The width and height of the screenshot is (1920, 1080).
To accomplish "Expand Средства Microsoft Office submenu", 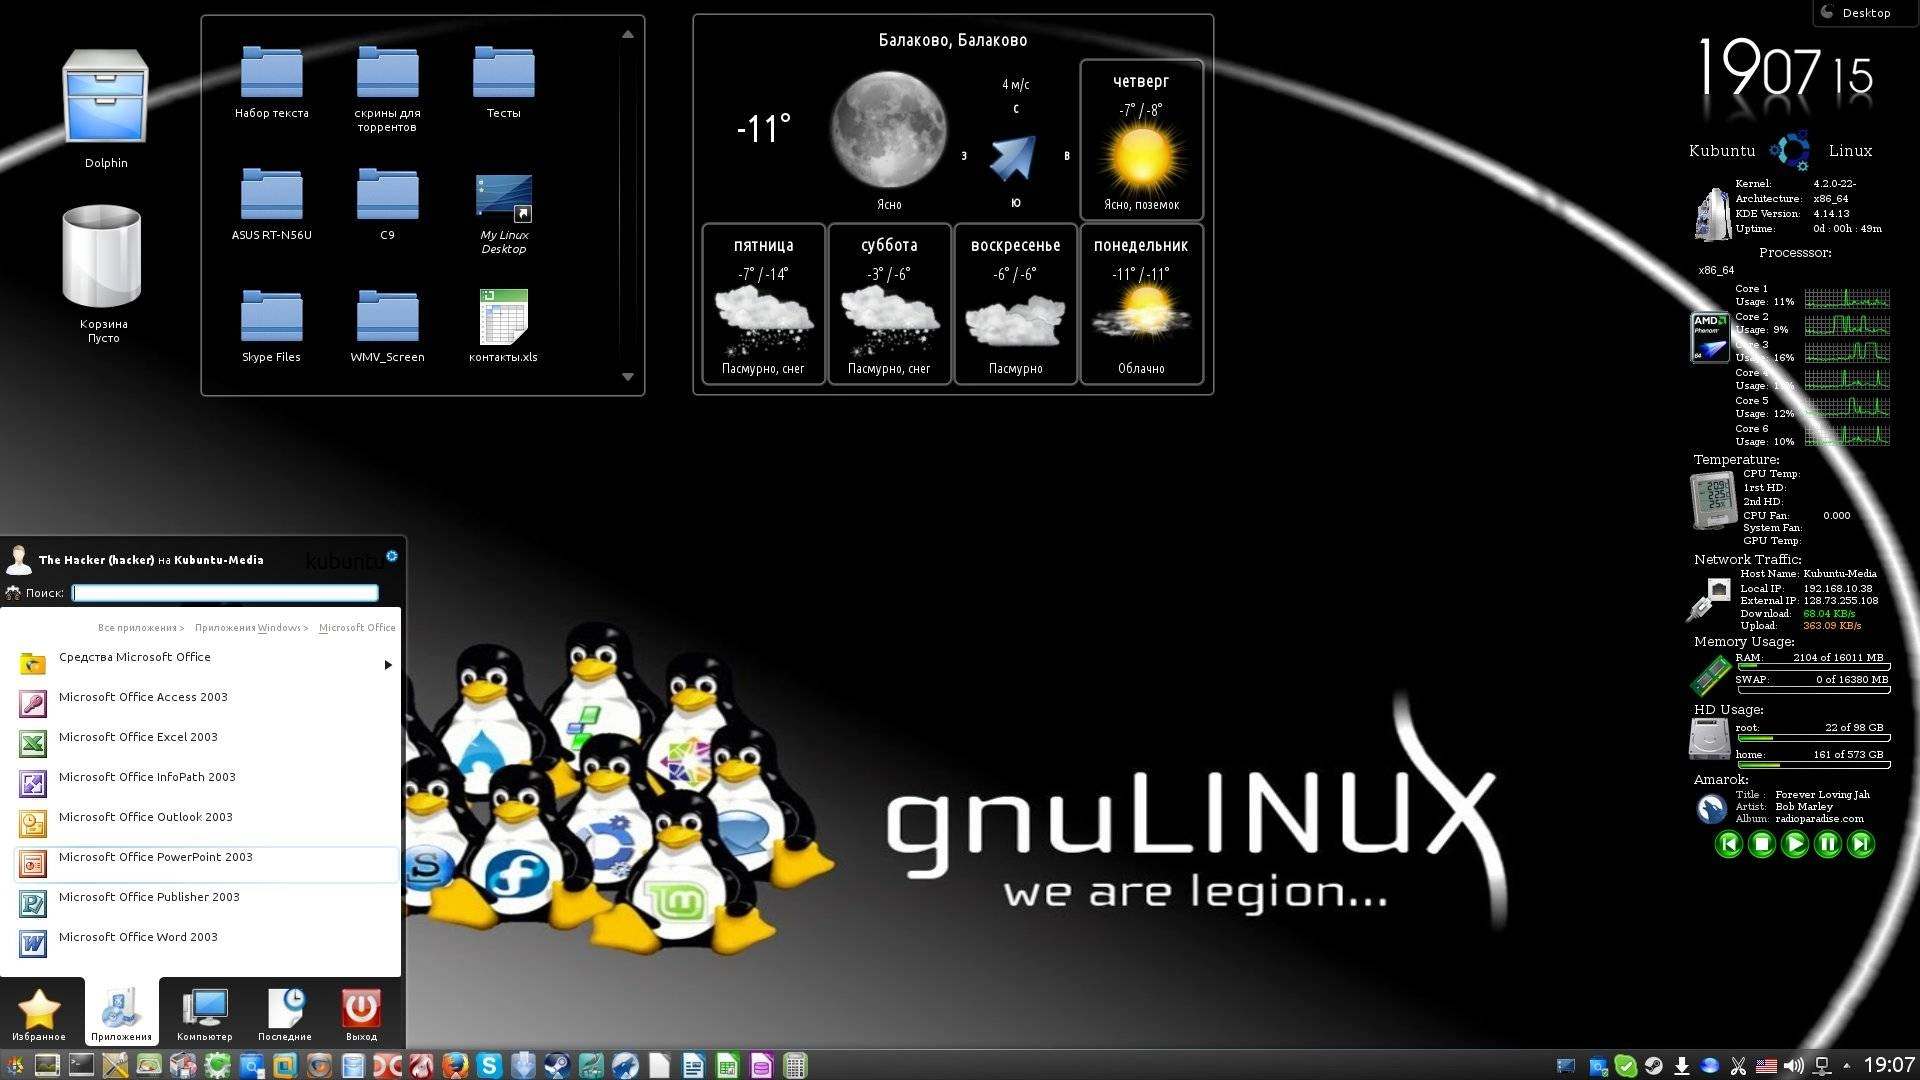I will [x=207, y=662].
